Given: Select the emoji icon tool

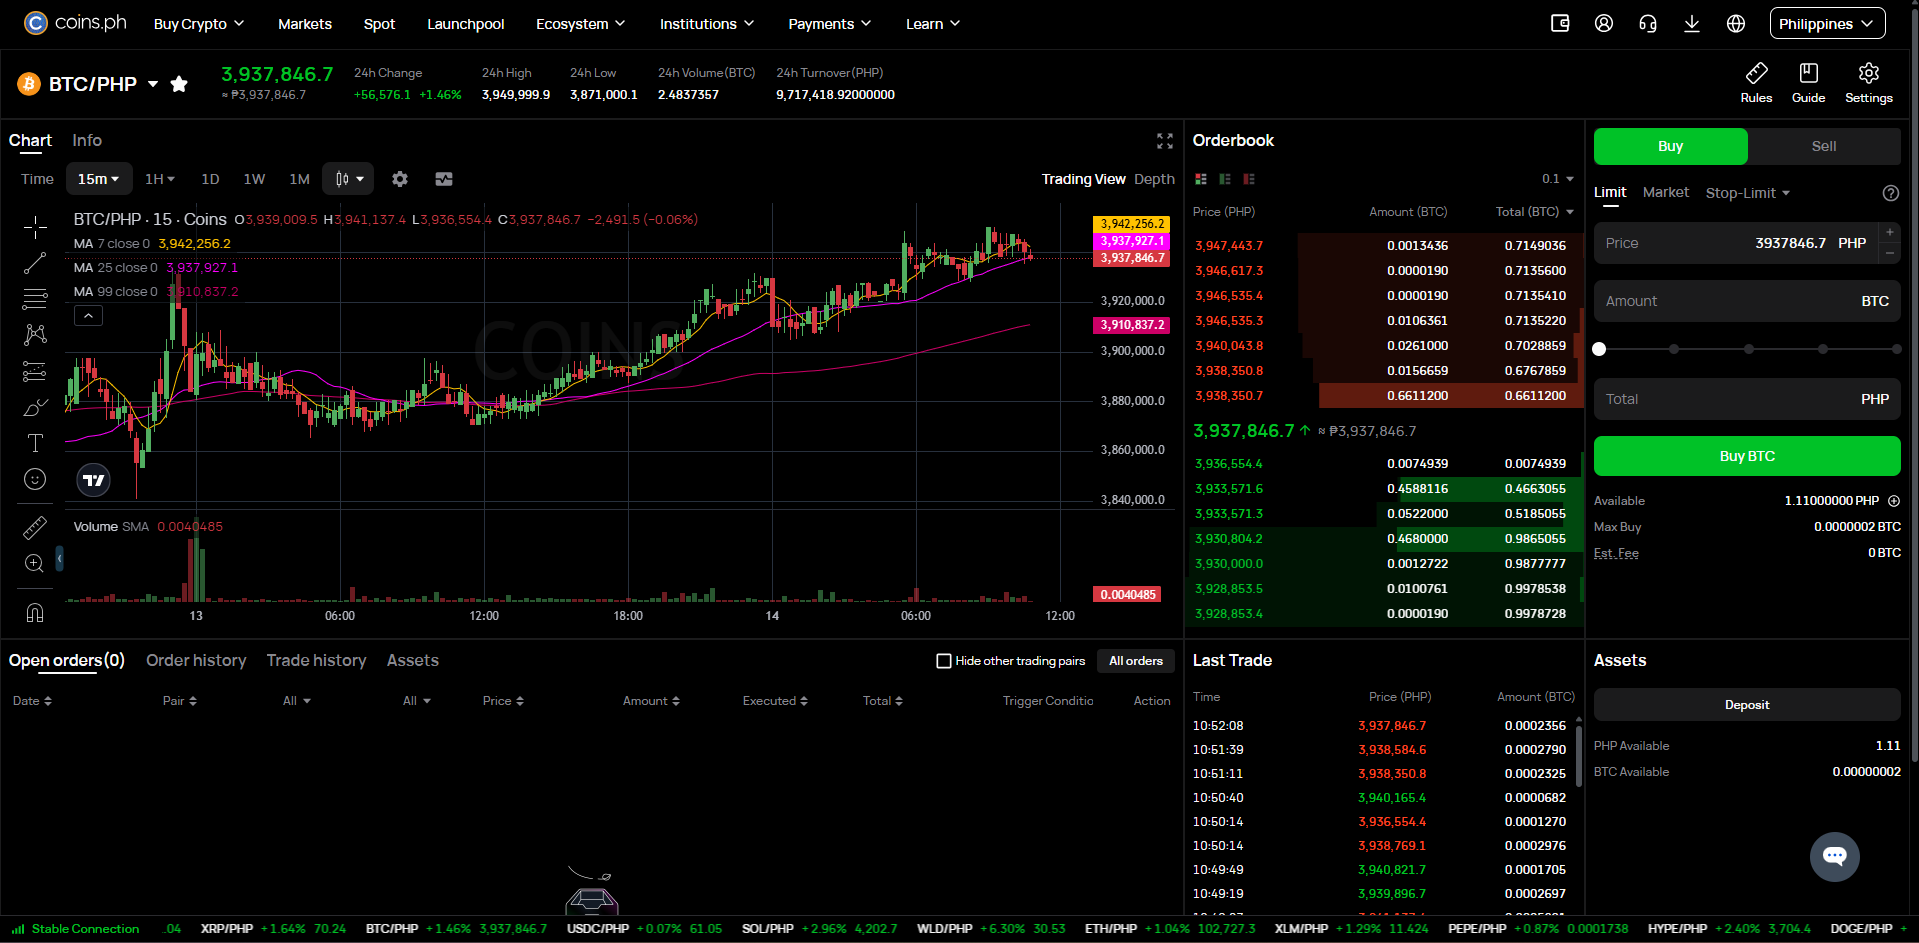Looking at the screenshot, I should [35, 479].
